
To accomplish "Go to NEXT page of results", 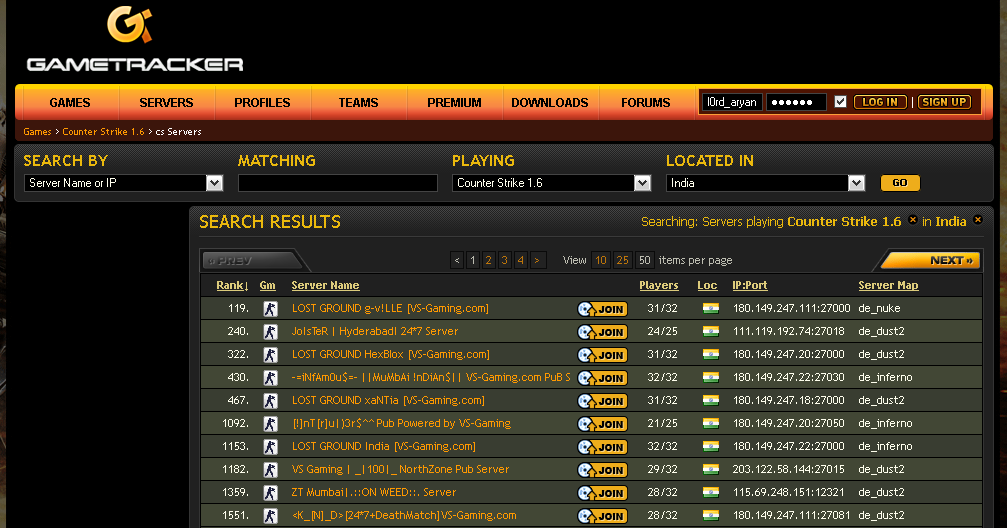I will [931, 260].
